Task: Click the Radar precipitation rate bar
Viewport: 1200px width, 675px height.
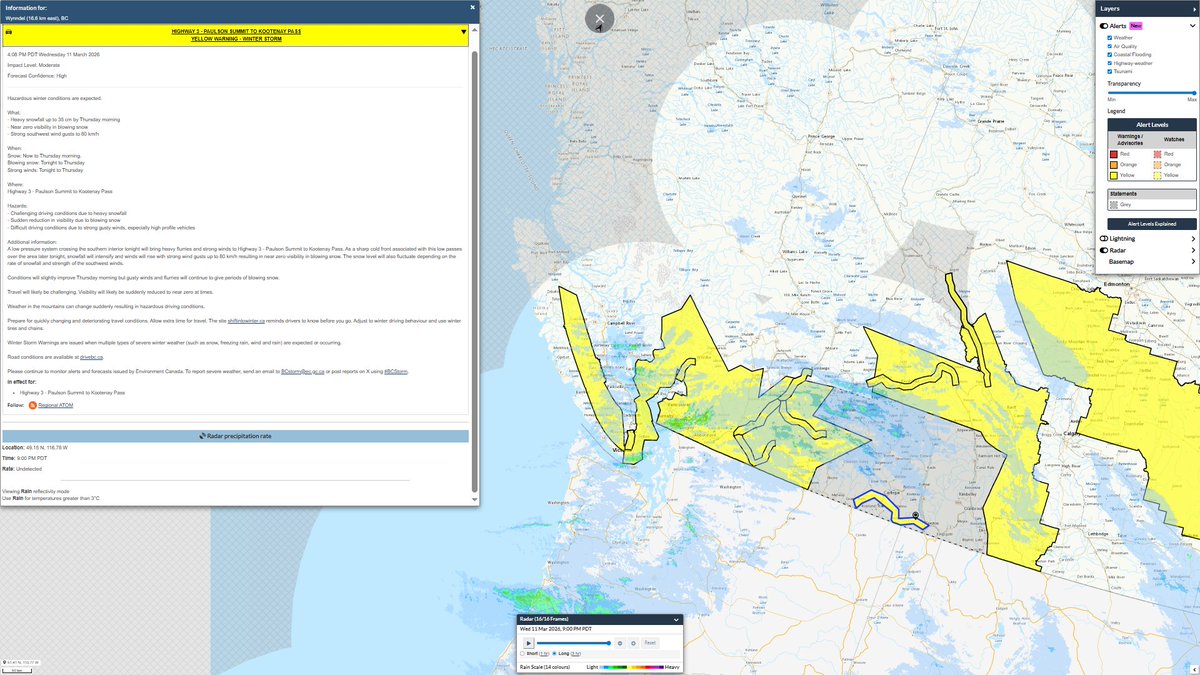Action: [235, 436]
